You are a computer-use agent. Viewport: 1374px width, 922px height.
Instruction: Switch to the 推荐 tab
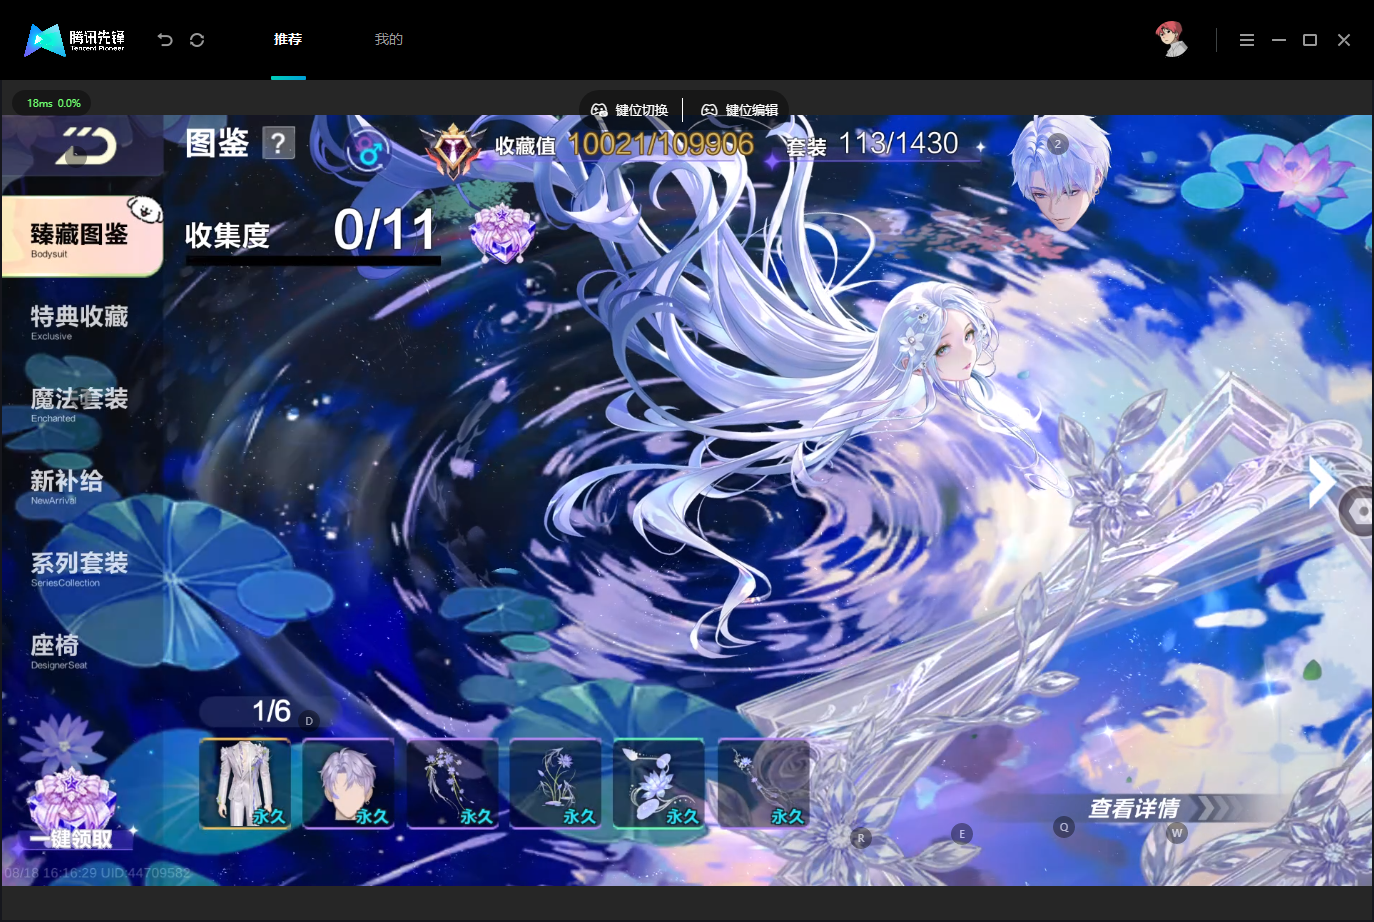[x=288, y=39]
